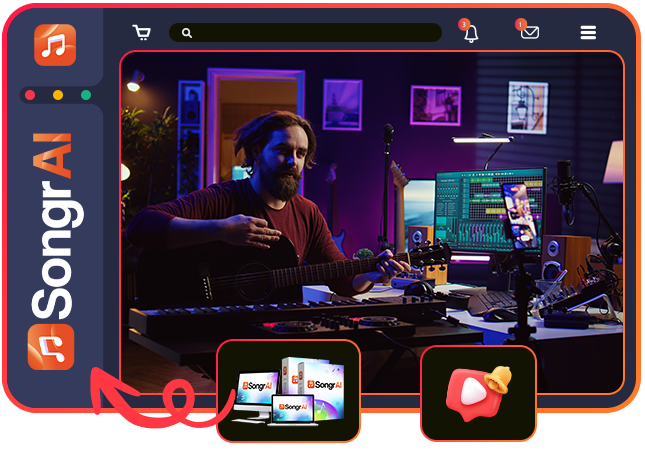Screen dimensions: 645x451
Task: Click the red dot in the sidebar
Action: click(x=30, y=95)
